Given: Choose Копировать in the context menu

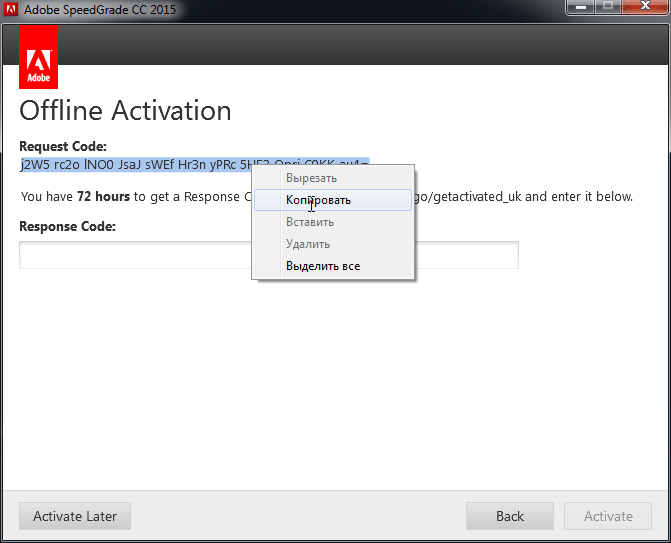Looking at the screenshot, I should pyautogui.click(x=333, y=200).
